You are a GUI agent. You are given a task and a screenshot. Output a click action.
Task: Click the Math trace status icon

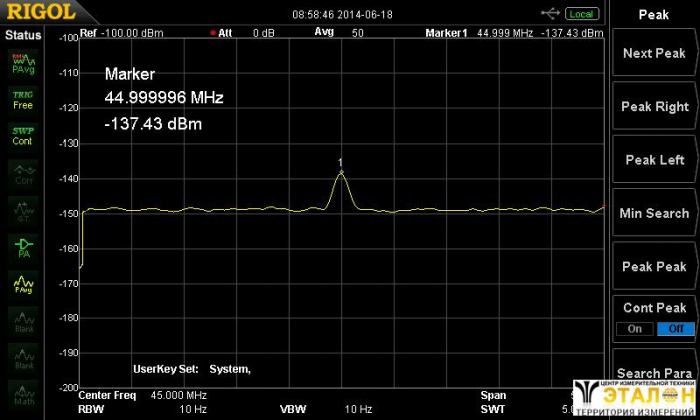pos(23,393)
